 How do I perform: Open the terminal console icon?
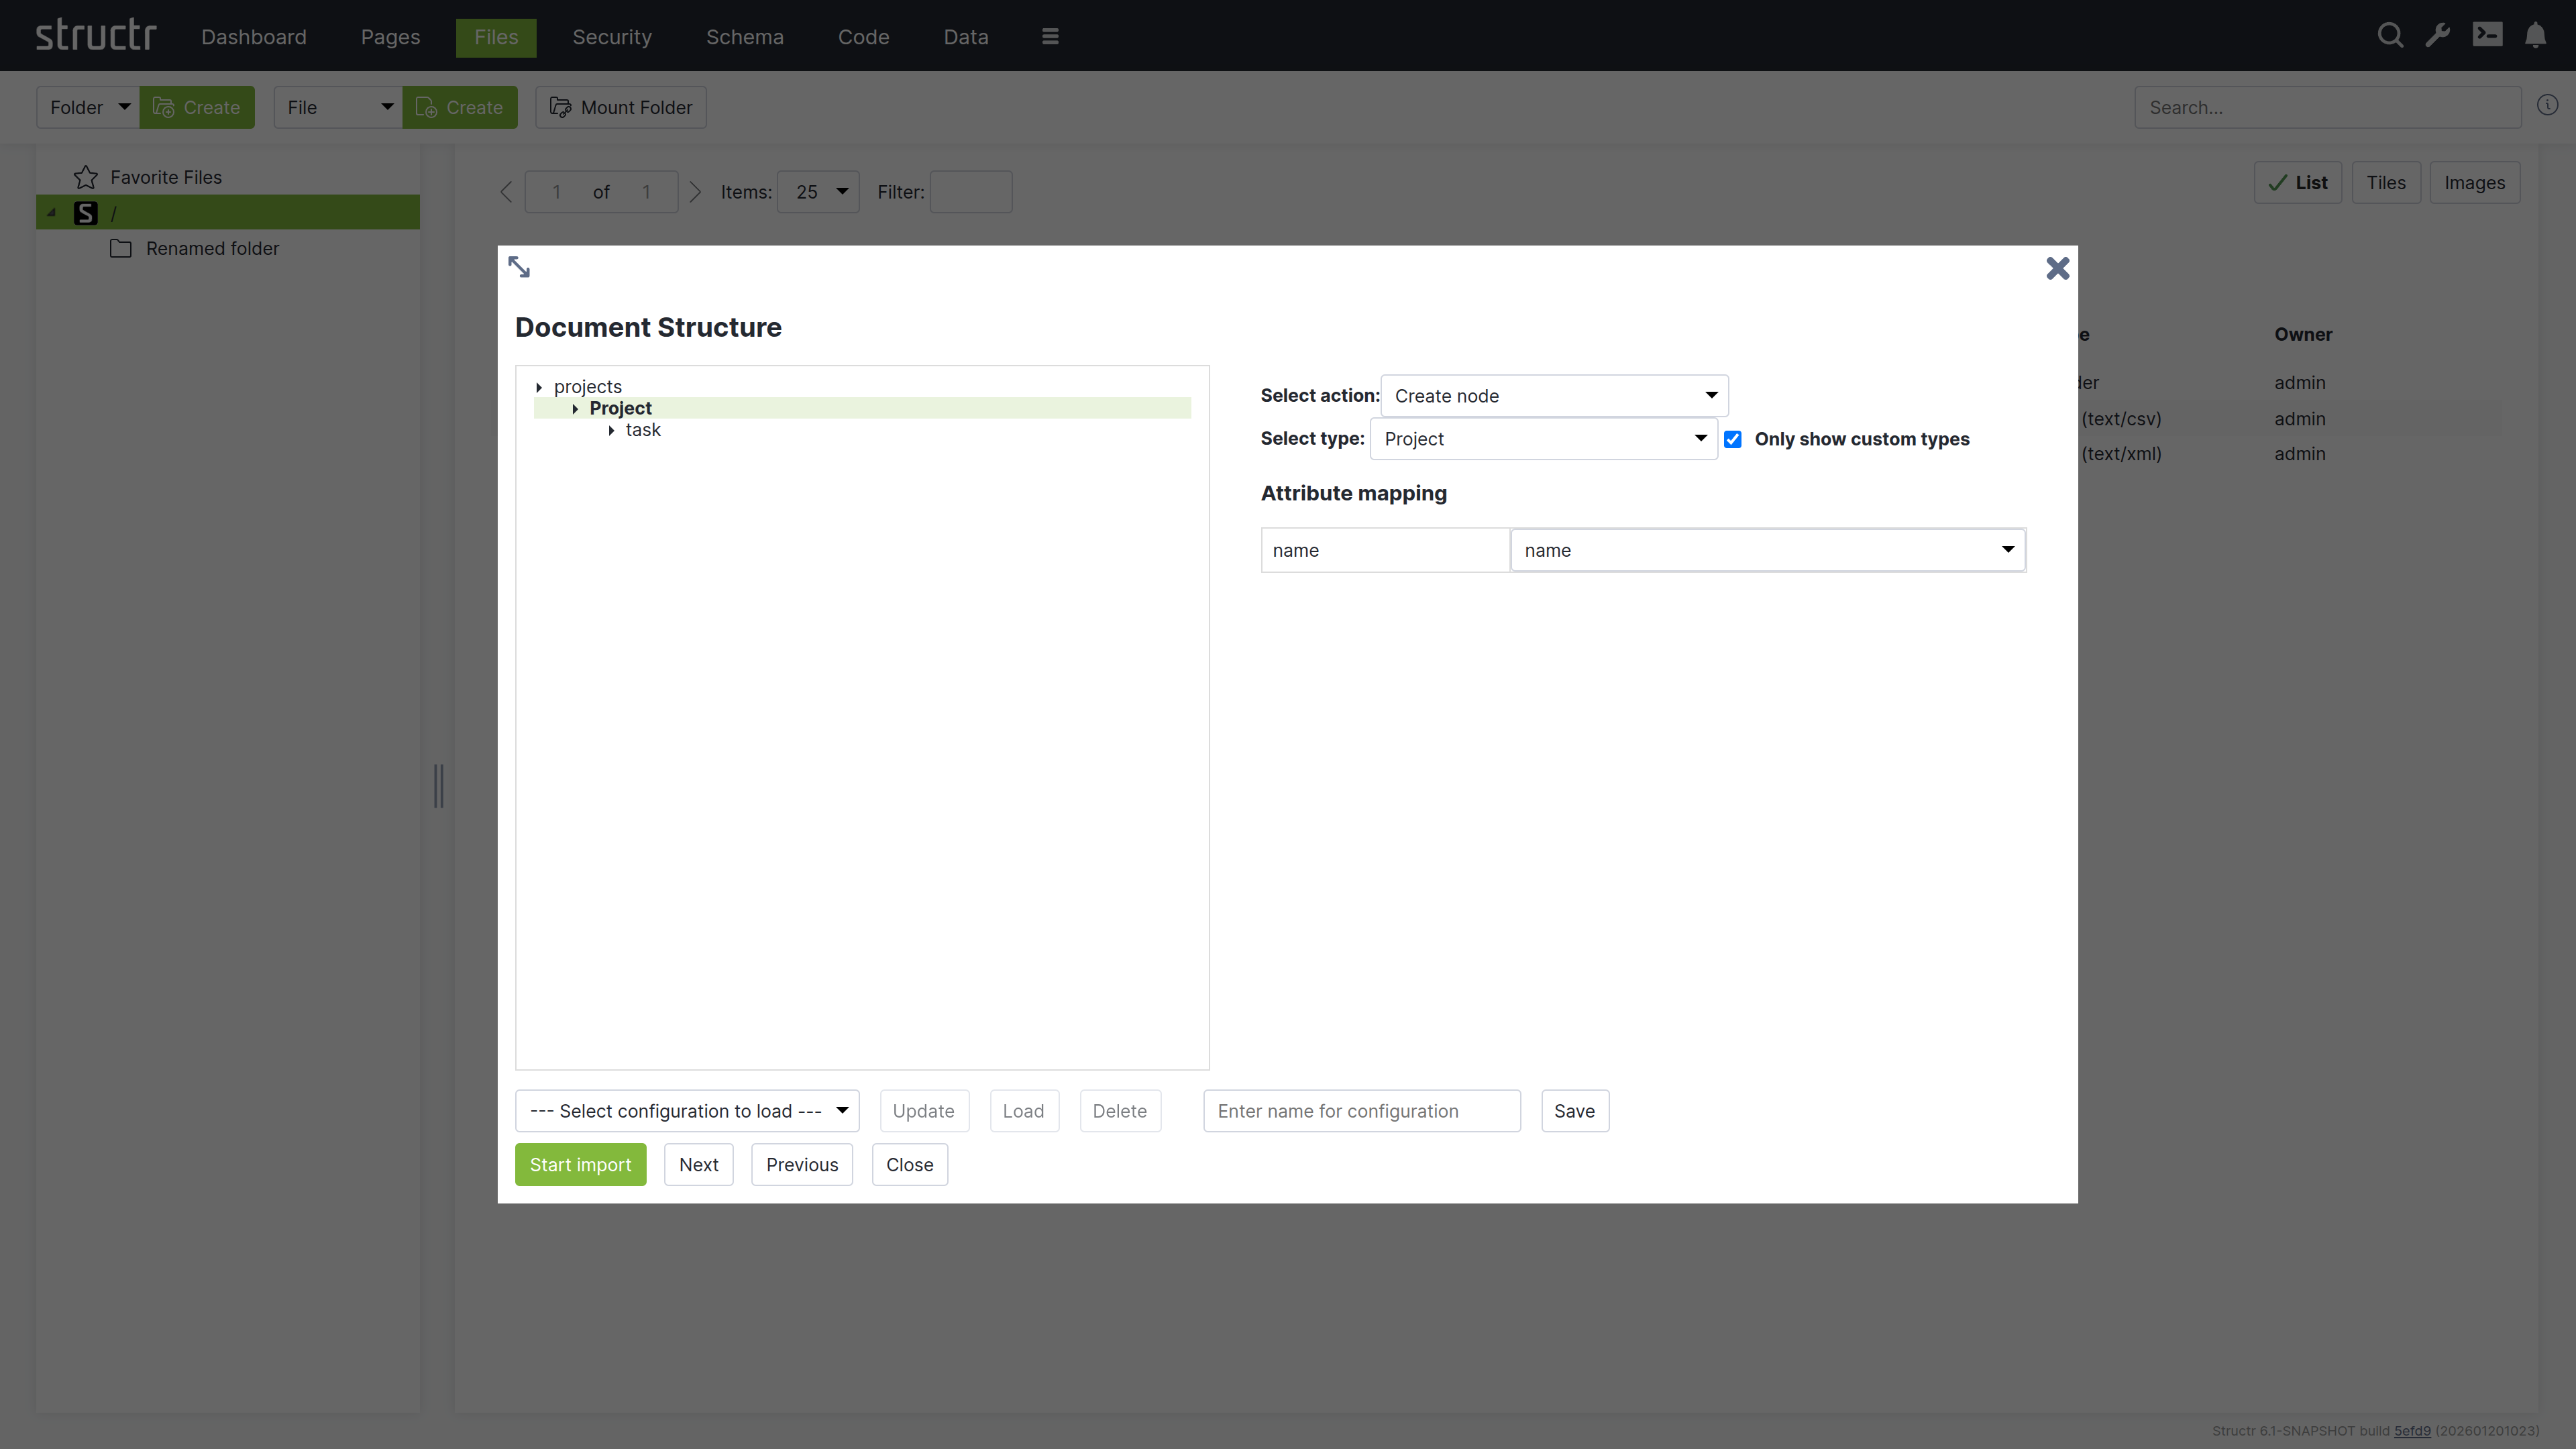tap(2488, 35)
